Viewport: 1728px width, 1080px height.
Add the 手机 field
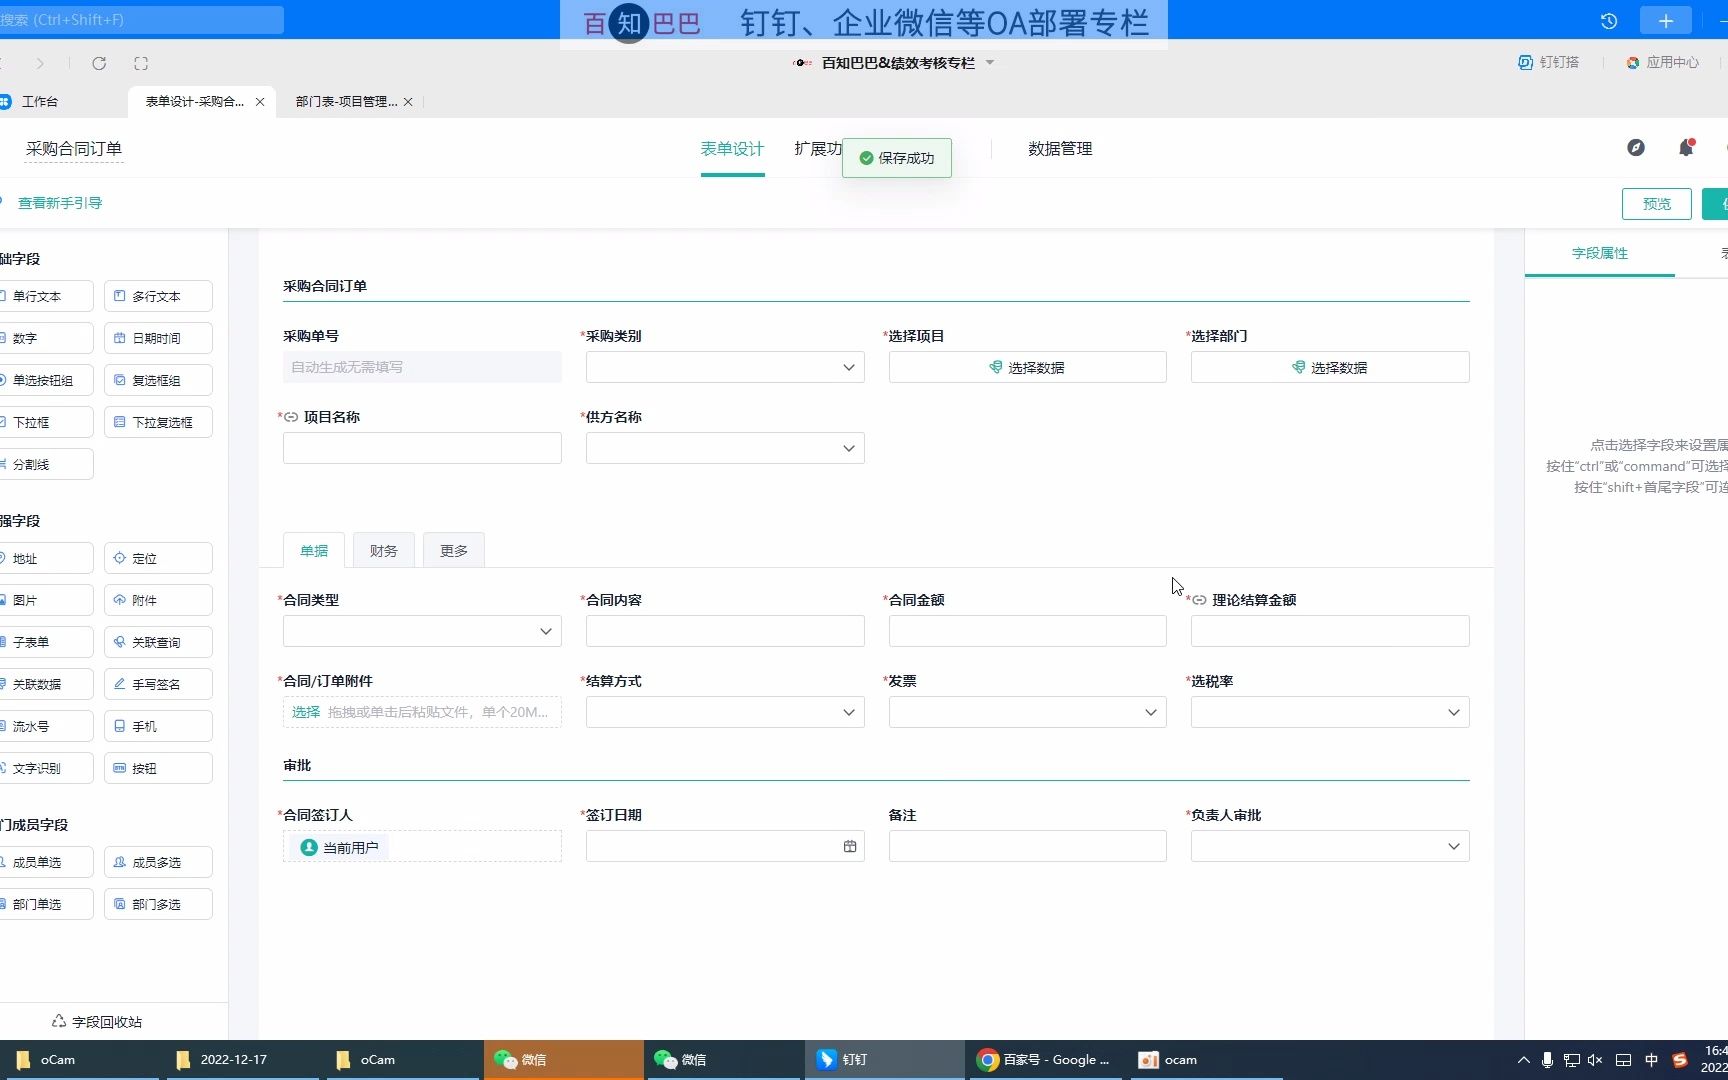coord(158,726)
